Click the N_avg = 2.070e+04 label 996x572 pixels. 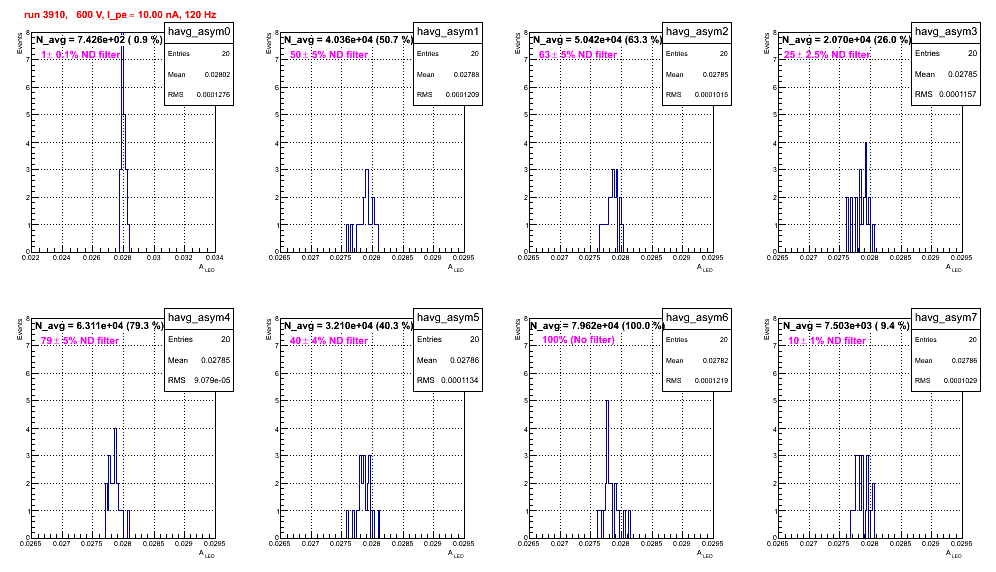click(x=846, y=40)
